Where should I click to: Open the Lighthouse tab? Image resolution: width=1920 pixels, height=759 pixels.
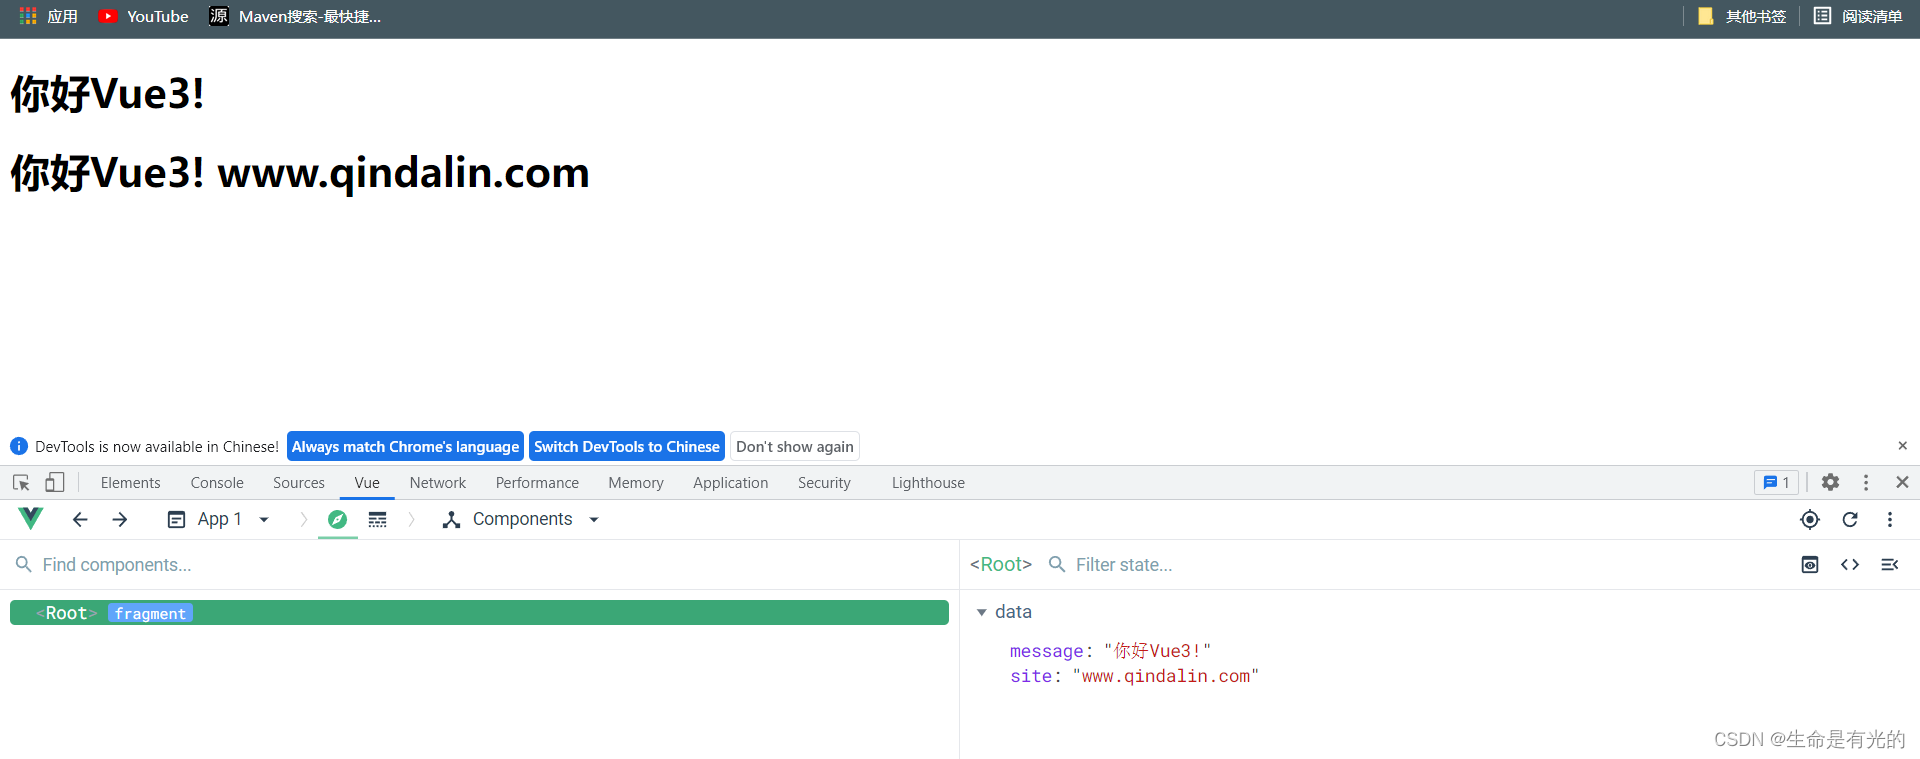(x=928, y=482)
